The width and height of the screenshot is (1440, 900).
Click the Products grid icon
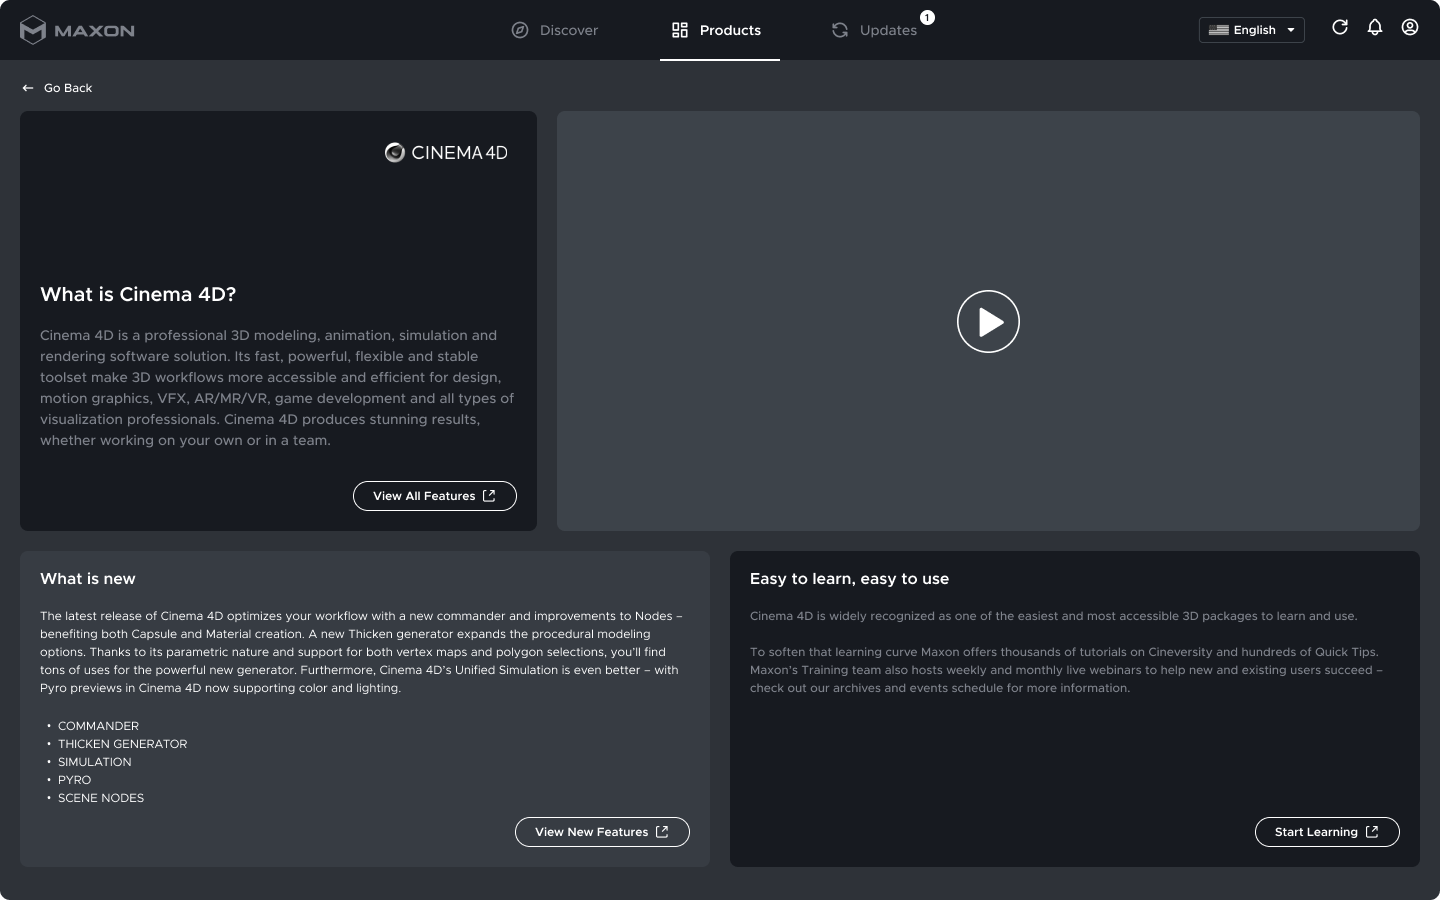point(680,30)
